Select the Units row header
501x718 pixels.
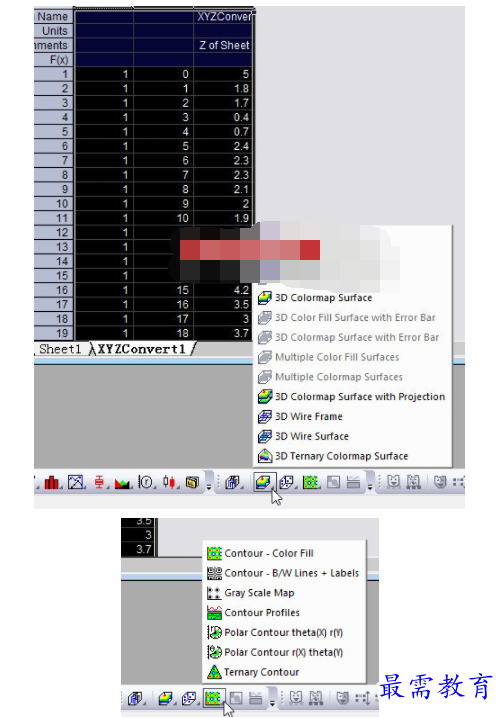click(54, 31)
